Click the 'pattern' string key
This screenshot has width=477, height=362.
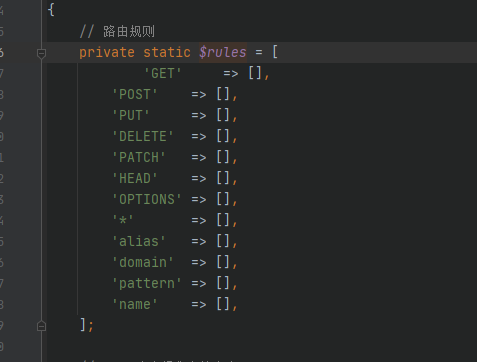coord(147,283)
